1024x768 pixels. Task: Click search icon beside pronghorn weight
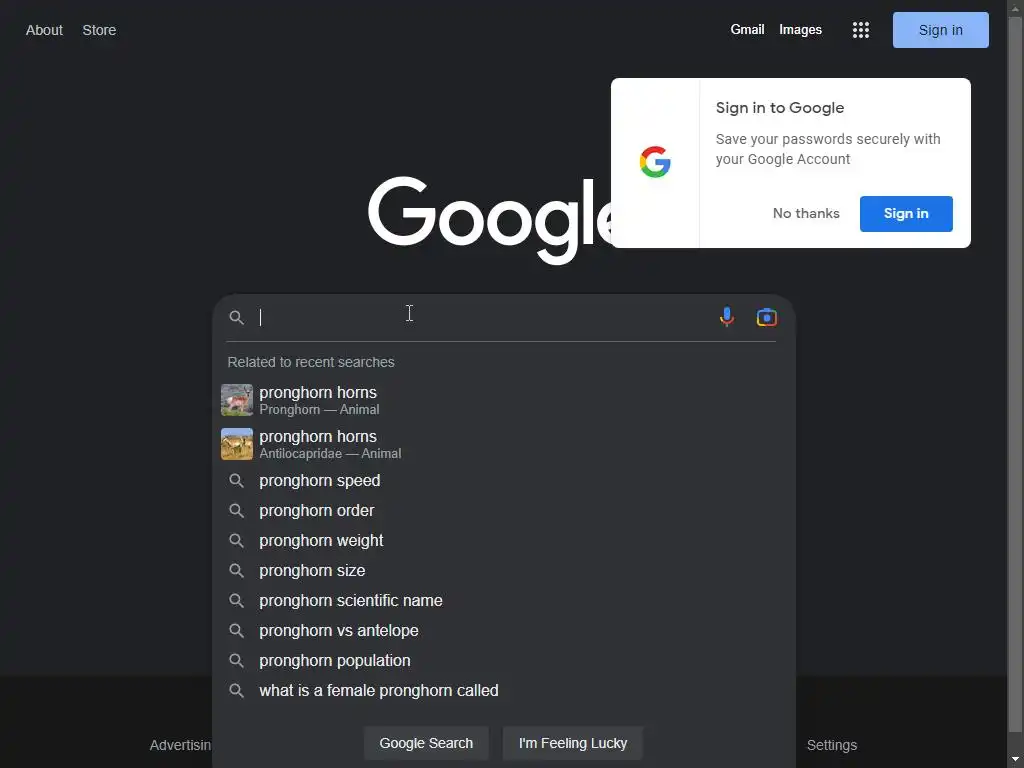(236, 541)
